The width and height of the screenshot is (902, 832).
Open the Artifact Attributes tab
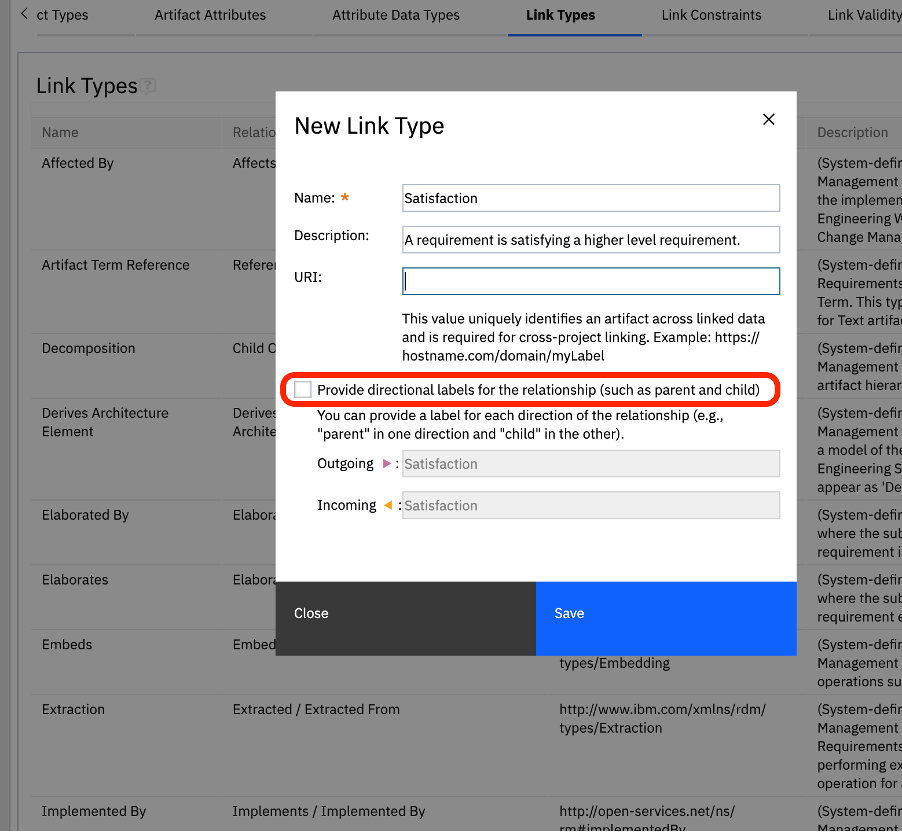tap(209, 15)
